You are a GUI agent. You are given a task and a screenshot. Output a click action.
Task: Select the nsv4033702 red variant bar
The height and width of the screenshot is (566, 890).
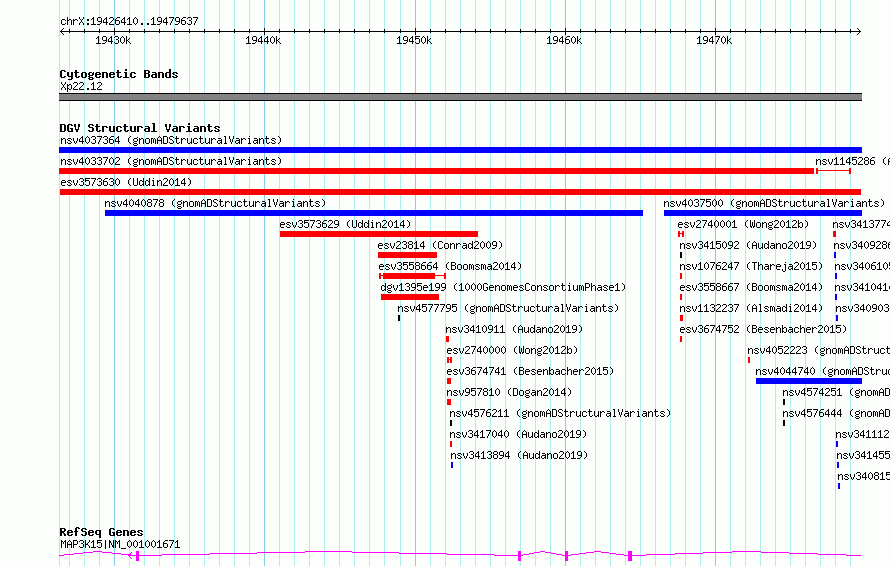tap(437, 171)
